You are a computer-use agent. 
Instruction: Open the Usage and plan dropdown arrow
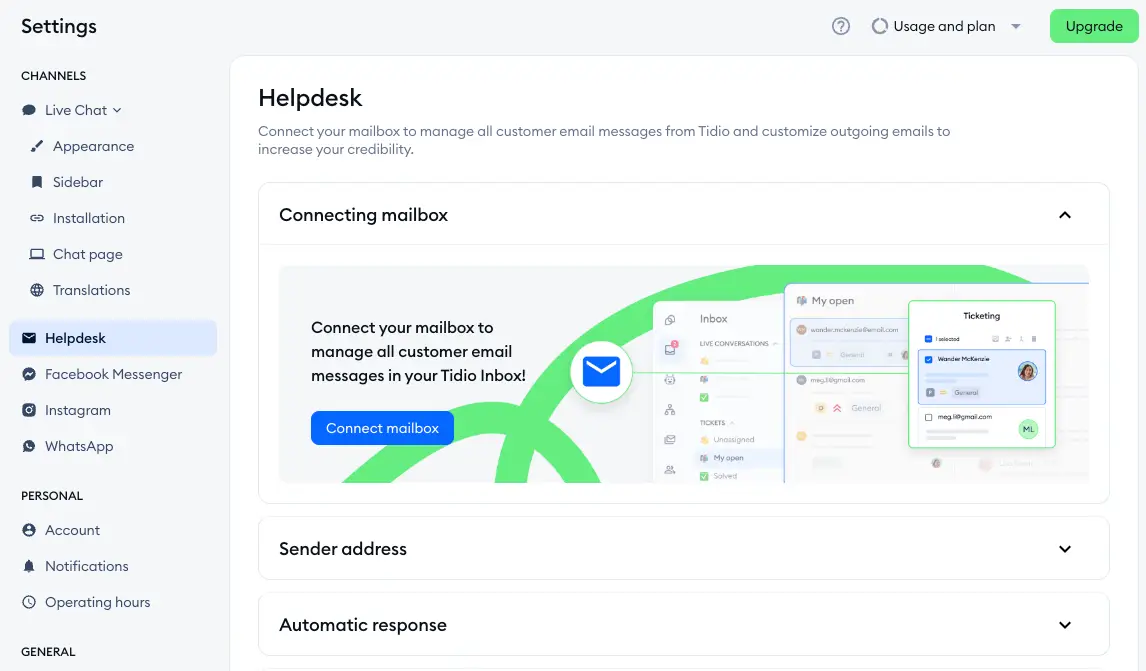[1015, 26]
